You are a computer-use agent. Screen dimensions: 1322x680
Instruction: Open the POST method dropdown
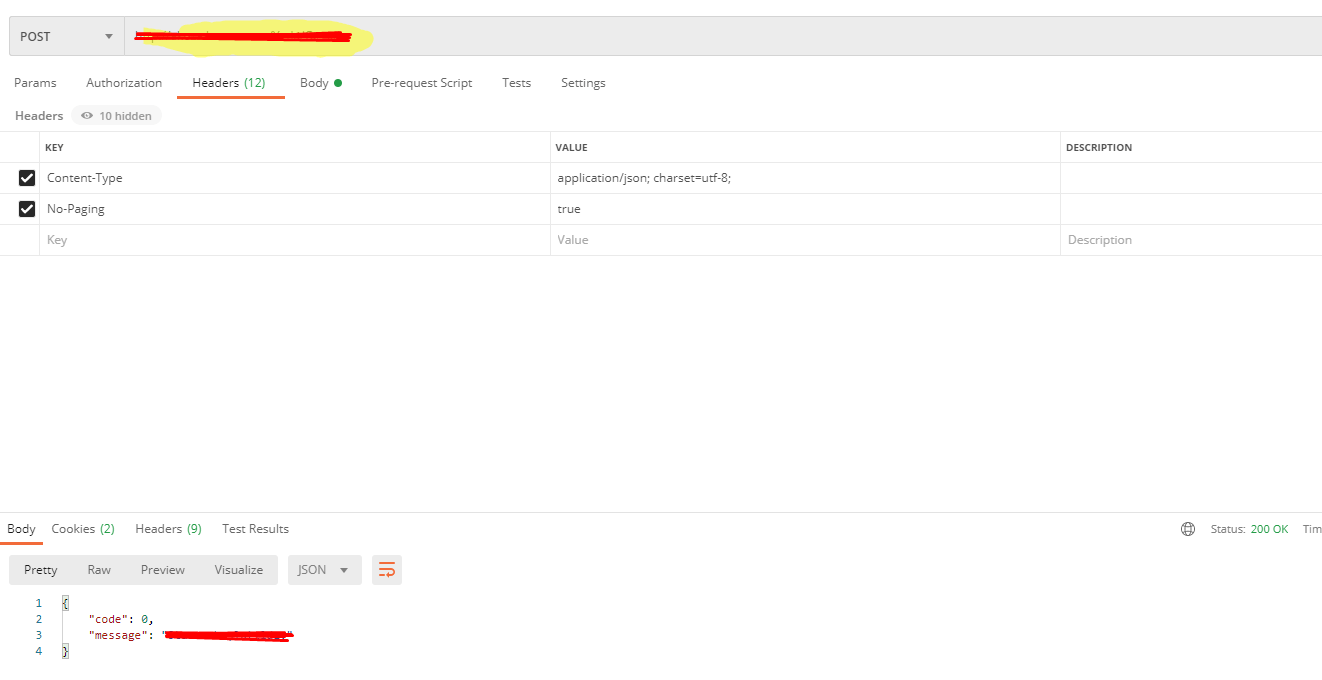coord(66,36)
